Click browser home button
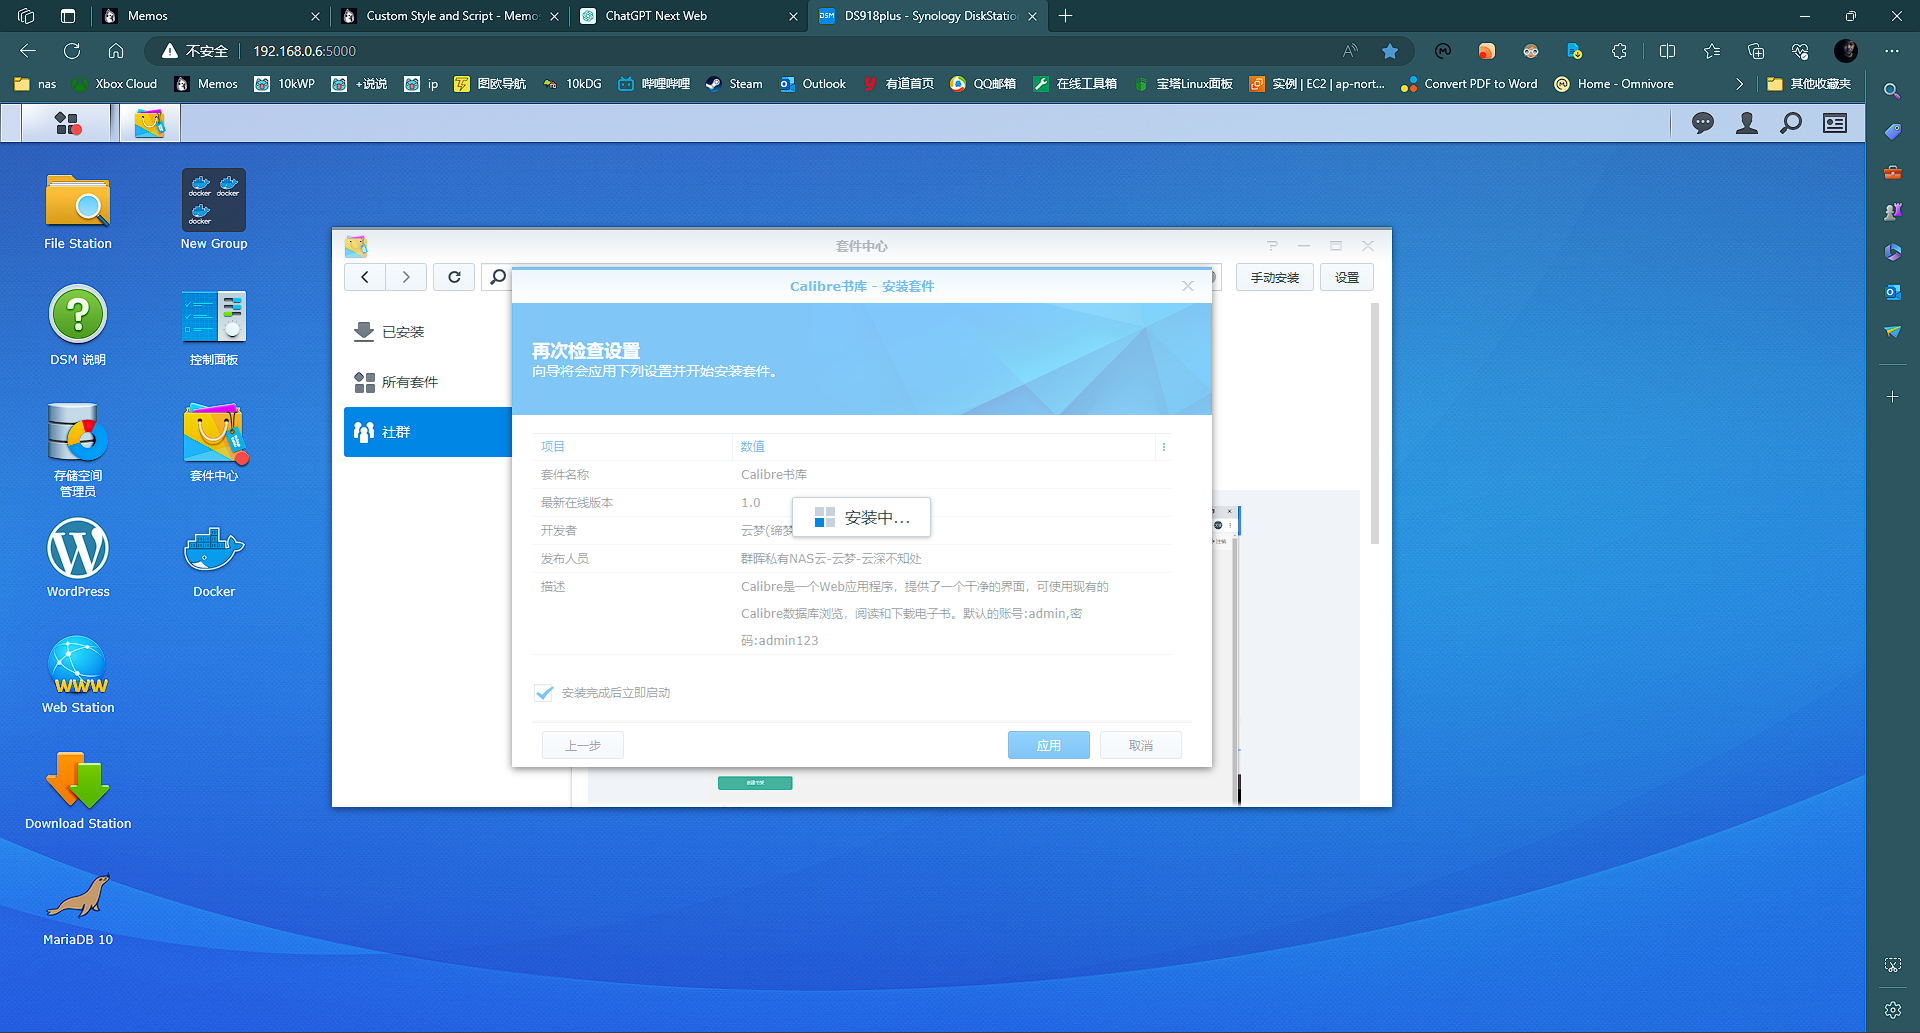 pos(116,51)
